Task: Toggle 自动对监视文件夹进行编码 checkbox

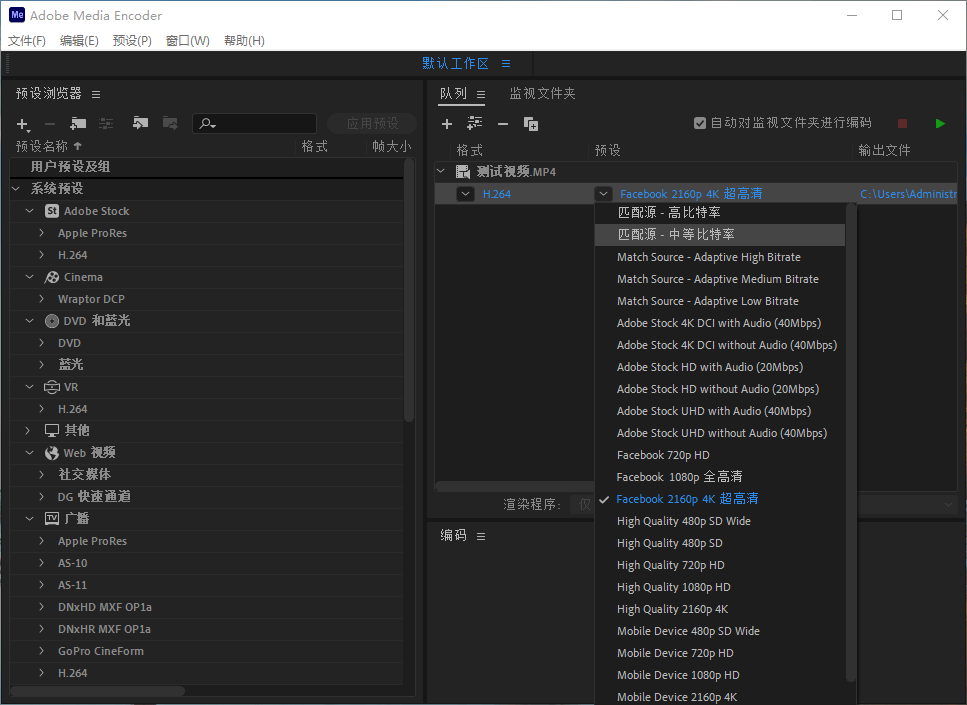Action: pos(699,123)
